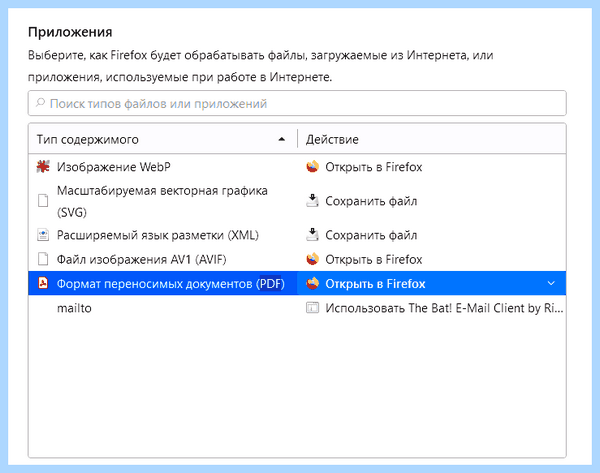Click the Тип содержимого column header
Screen dimensions: 600x473
coord(163,139)
